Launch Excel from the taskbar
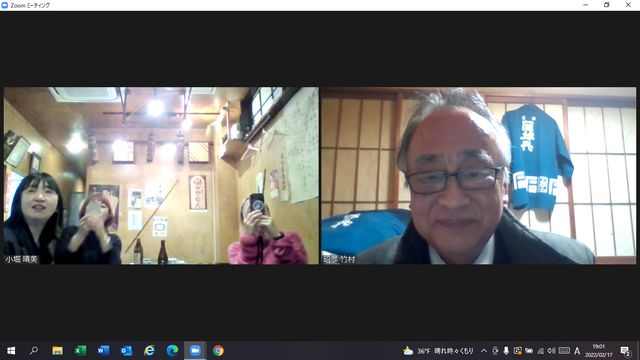Image resolution: width=640 pixels, height=360 pixels. [x=80, y=351]
